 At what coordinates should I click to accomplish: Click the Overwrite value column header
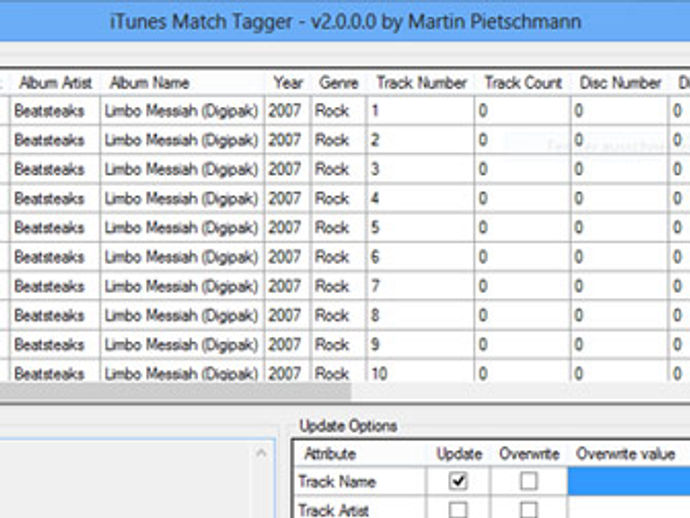pyautogui.click(x=629, y=454)
